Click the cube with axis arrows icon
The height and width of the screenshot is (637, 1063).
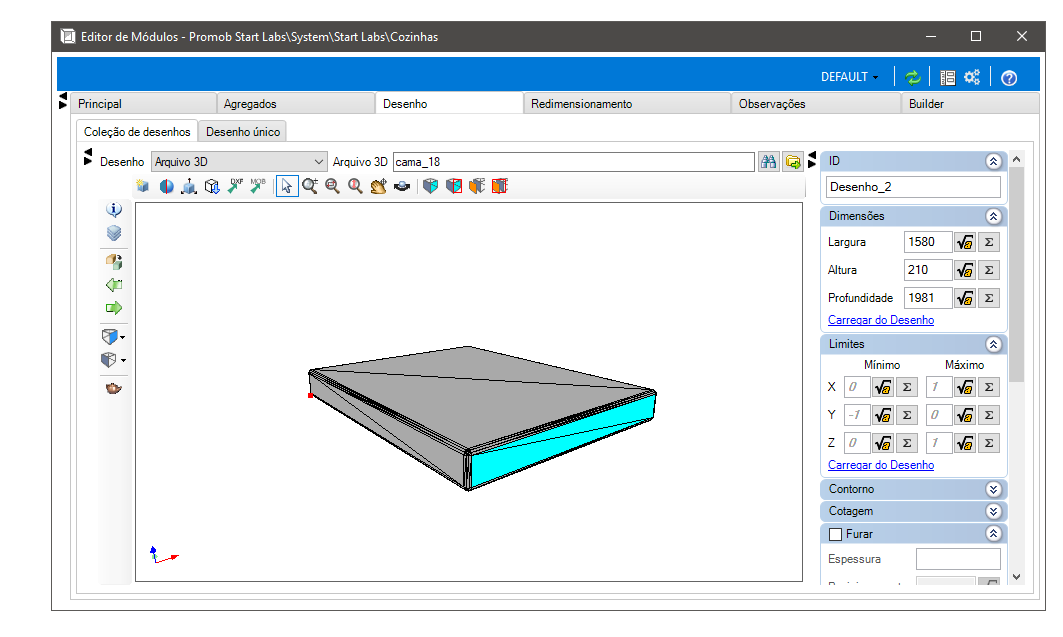click(x=189, y=186)
